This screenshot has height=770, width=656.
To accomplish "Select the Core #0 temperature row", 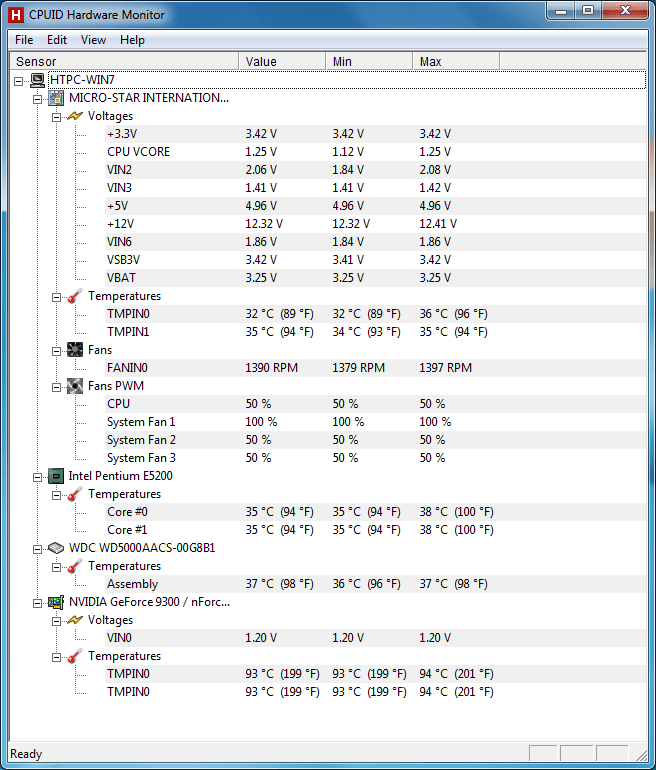I will pos(376,512).
